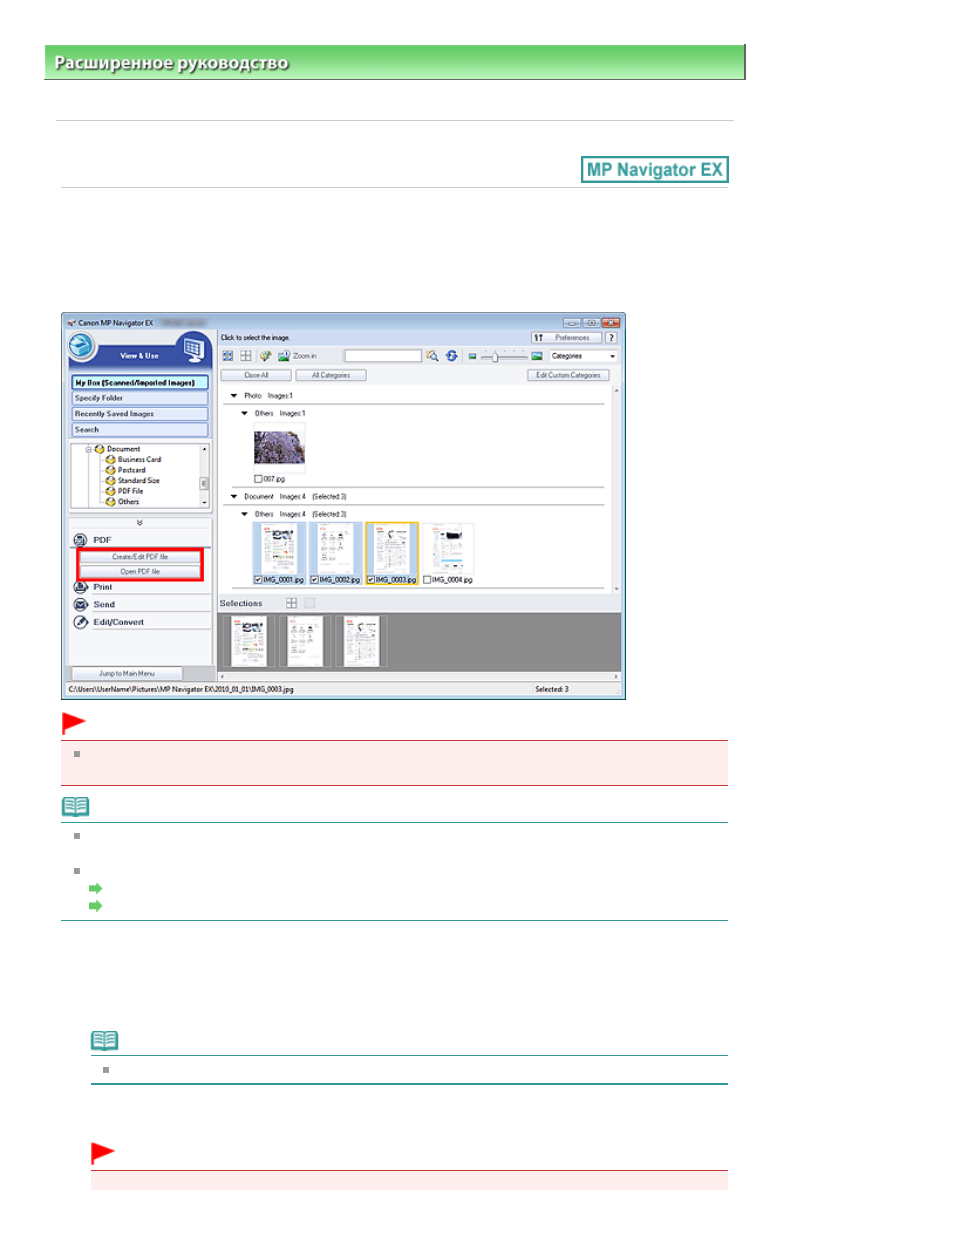Collapse Others Images:4 subgroup under Document

tap(245, 514)
